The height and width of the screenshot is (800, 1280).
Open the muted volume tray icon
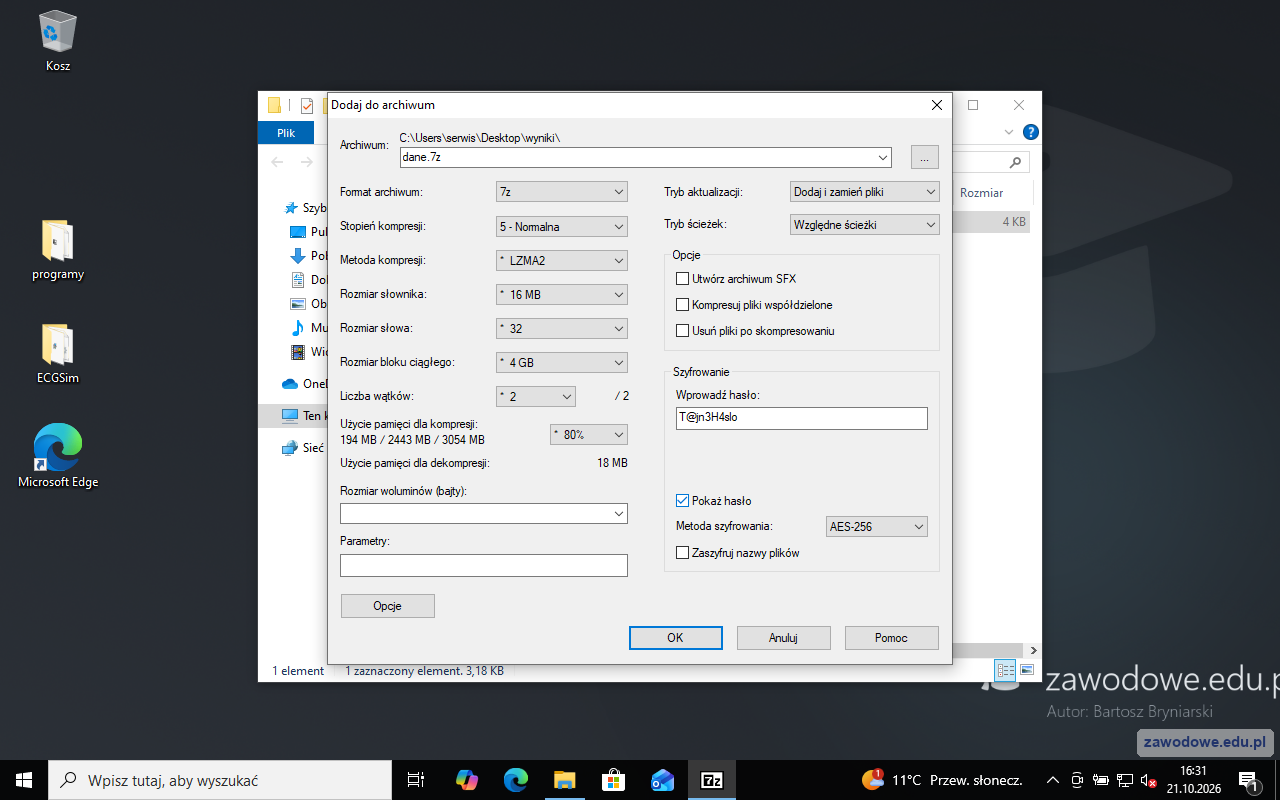coord(1148,780)
